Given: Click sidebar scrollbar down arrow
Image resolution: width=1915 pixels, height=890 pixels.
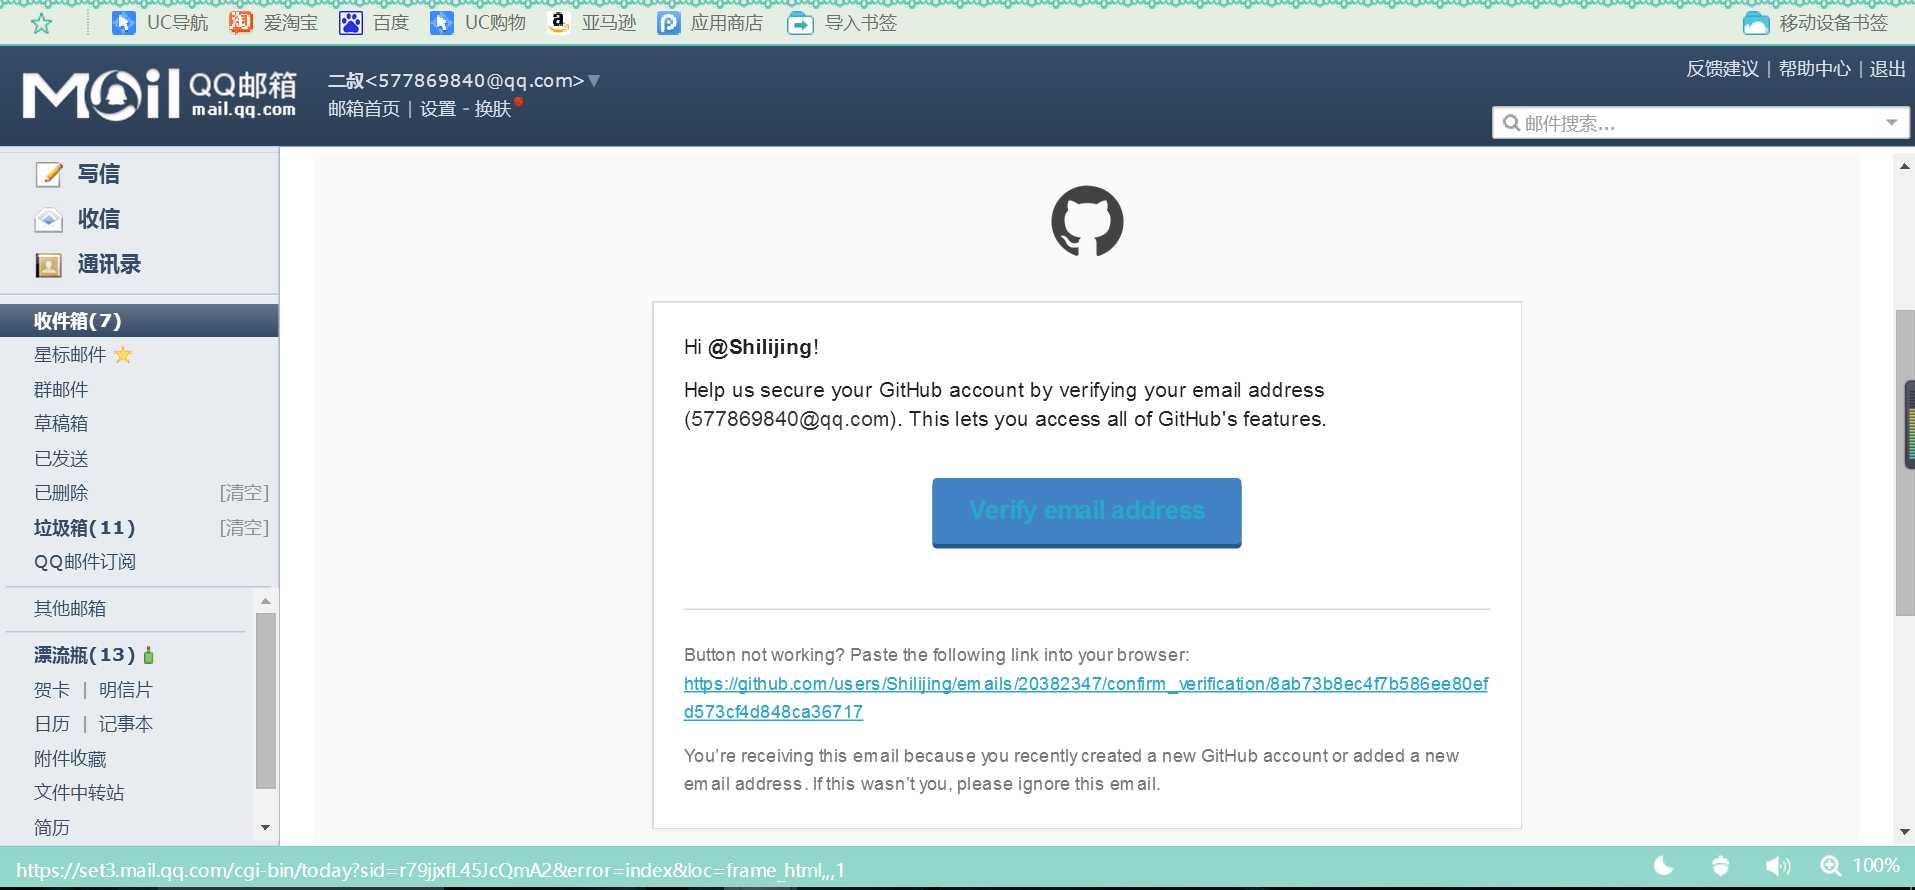Looking at the screenshot, I should pos(265,827).
